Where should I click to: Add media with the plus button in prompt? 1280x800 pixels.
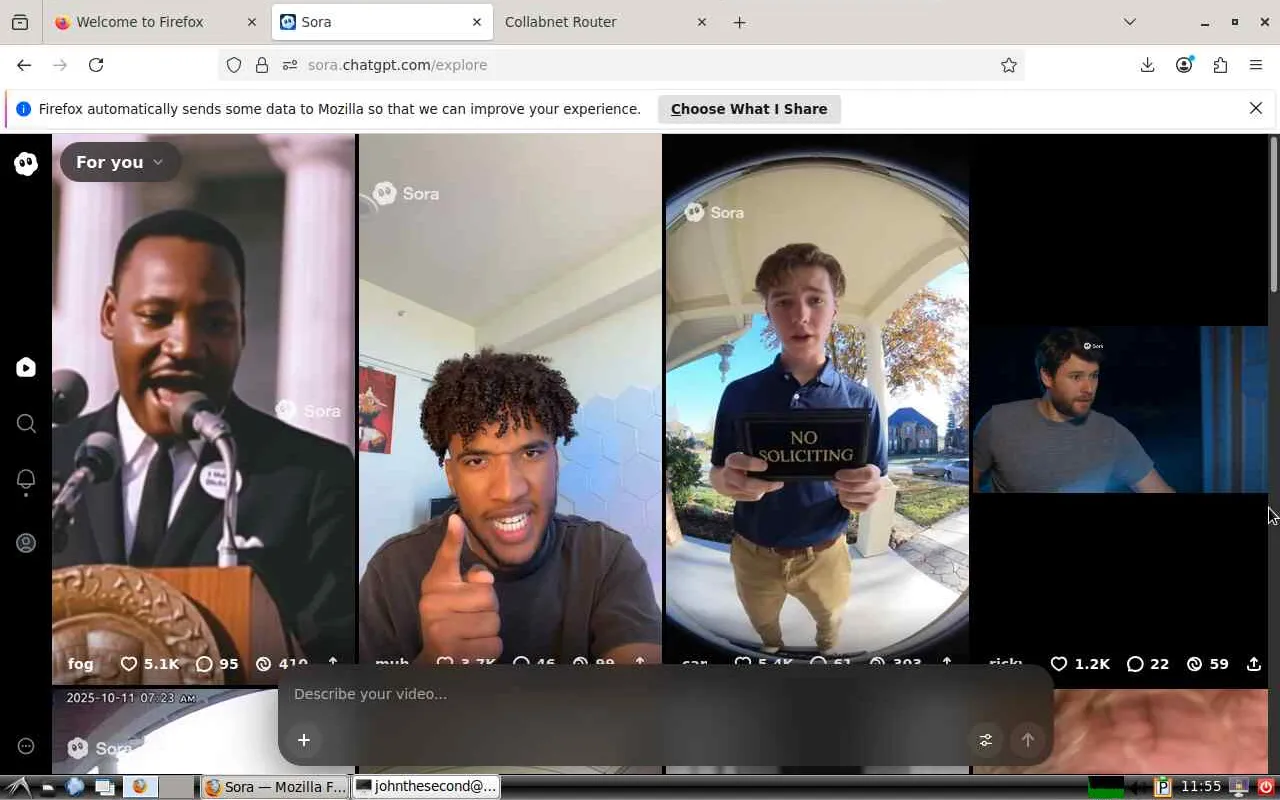(304, 740)
